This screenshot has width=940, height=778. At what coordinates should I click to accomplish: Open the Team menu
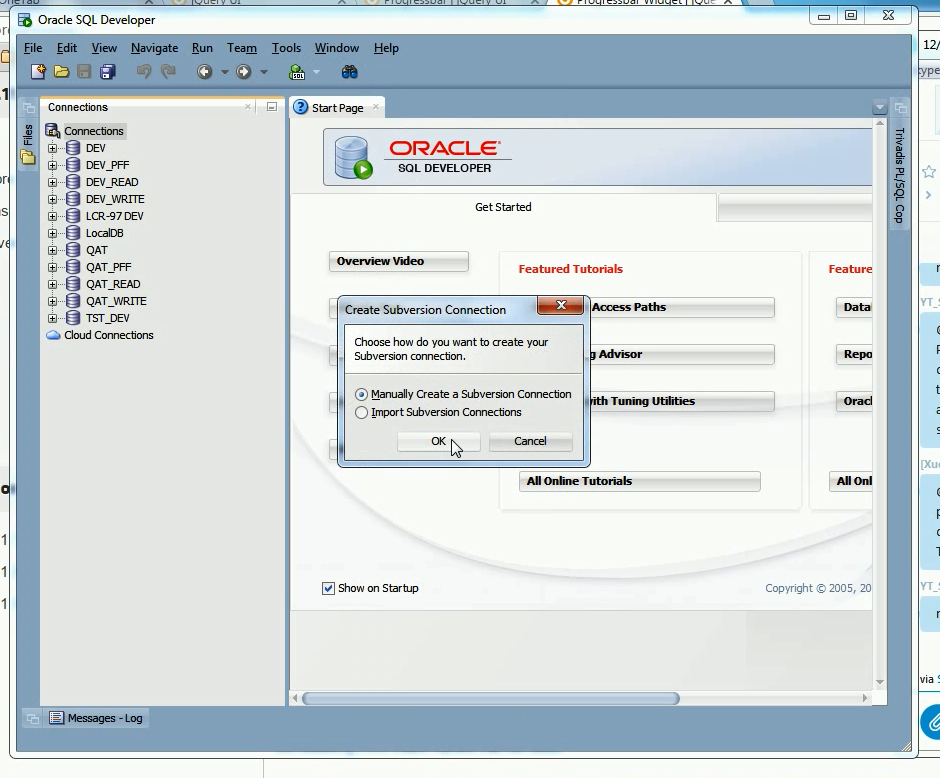[x=242, y=48]
